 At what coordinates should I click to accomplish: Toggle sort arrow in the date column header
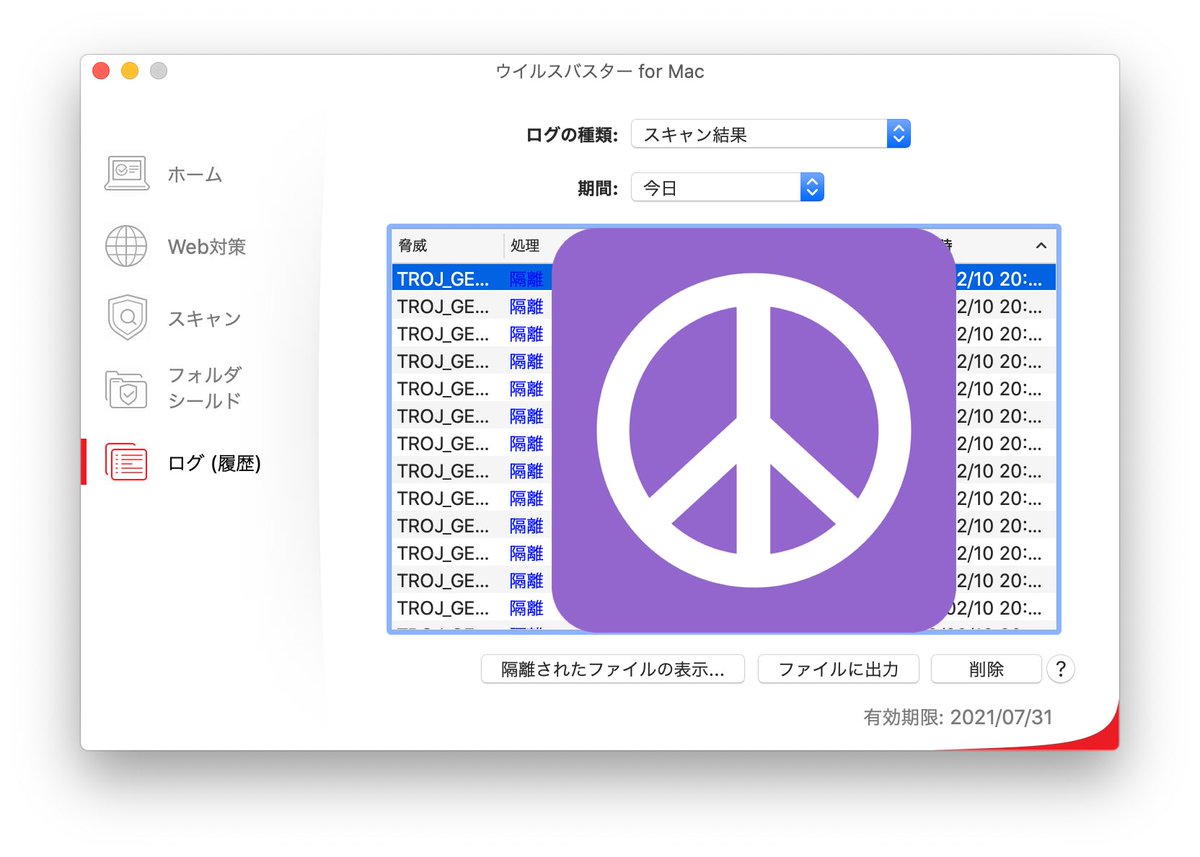(x=1040, y=246)
